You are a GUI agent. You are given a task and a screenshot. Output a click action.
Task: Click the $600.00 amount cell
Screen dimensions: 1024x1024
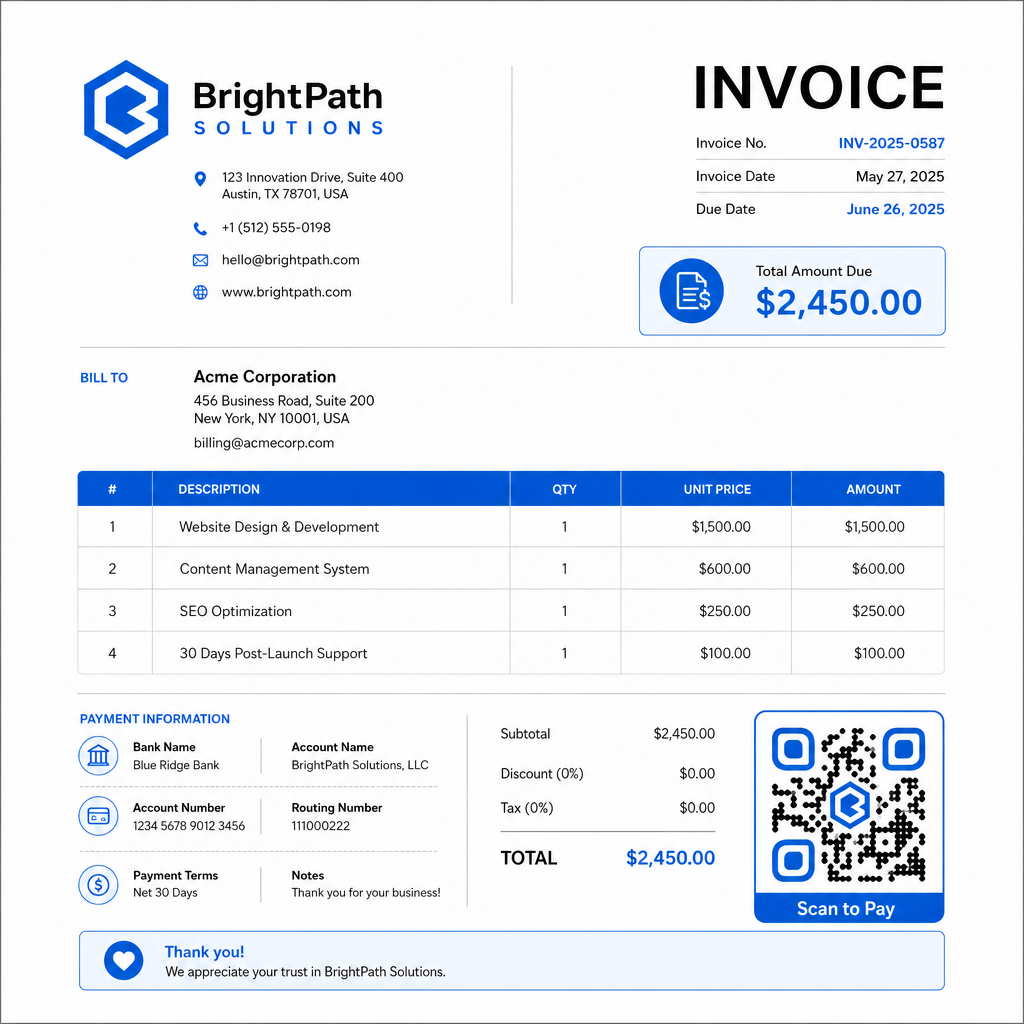coord(878,569)
